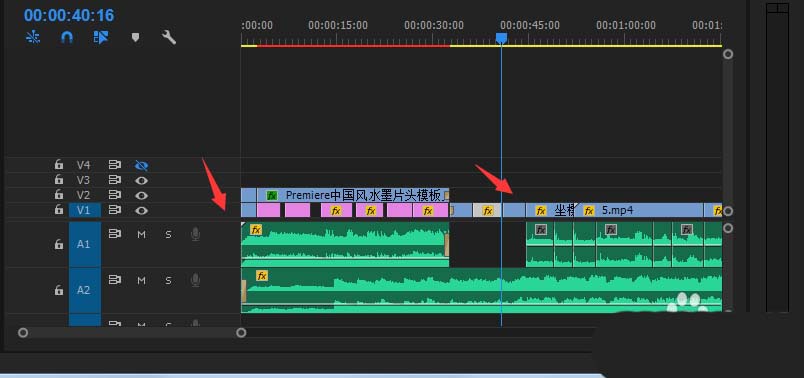Hide V2 track output eye
This screenshot has width=804, height=378.
[x=141, y=195]
